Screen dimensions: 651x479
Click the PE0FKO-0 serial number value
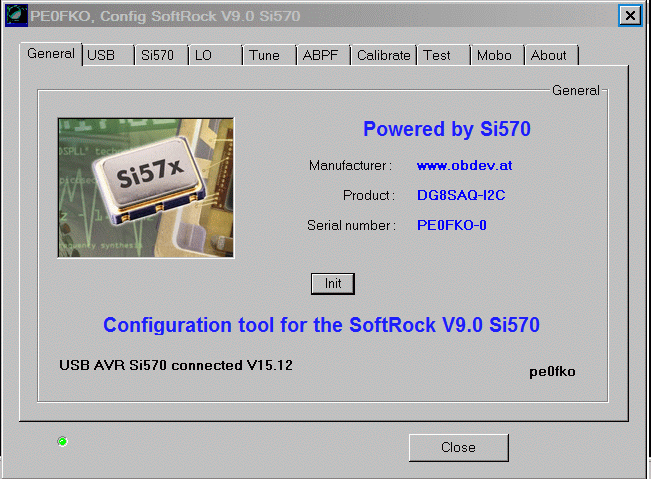click(452, 225)
